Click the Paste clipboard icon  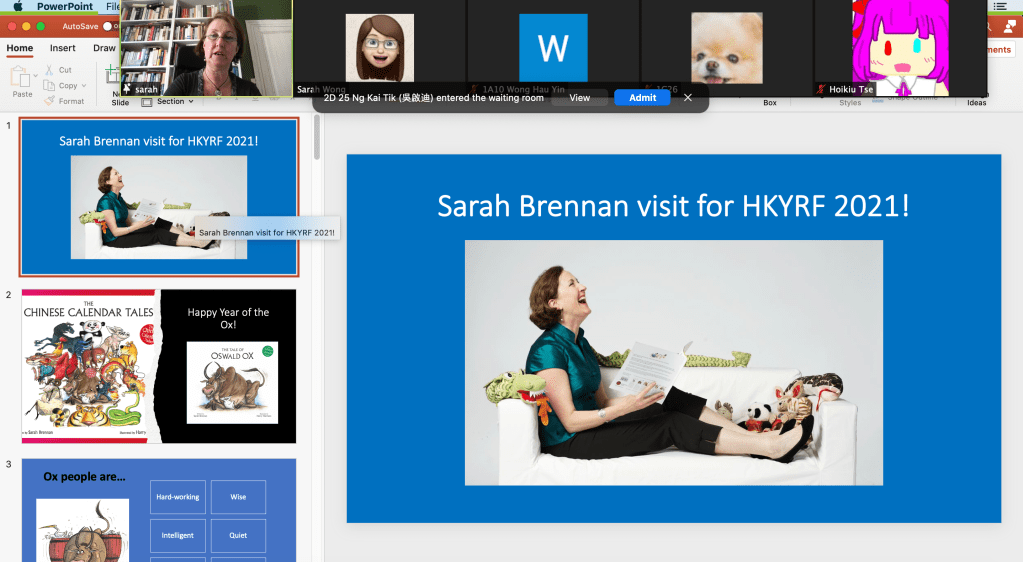click(x=21, y=76)
